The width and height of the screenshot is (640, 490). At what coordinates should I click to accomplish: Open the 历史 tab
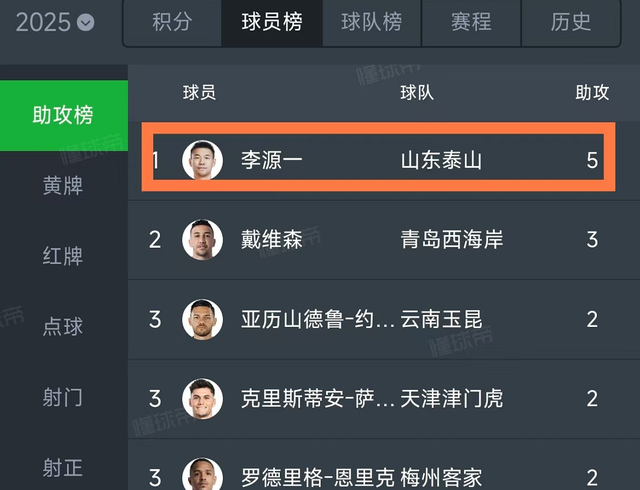(571, 22)
